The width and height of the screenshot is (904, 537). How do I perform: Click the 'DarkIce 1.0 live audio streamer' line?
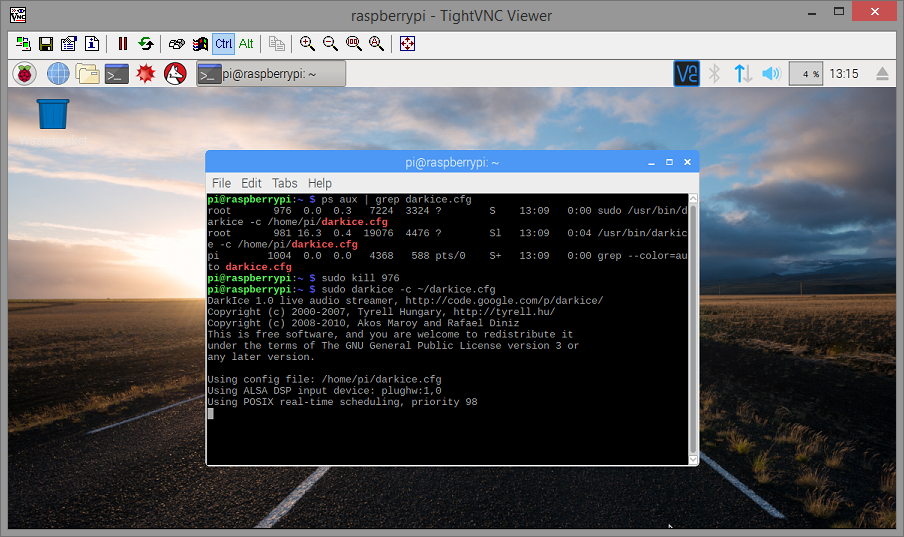pyautogui.click(x=405, y=301)
